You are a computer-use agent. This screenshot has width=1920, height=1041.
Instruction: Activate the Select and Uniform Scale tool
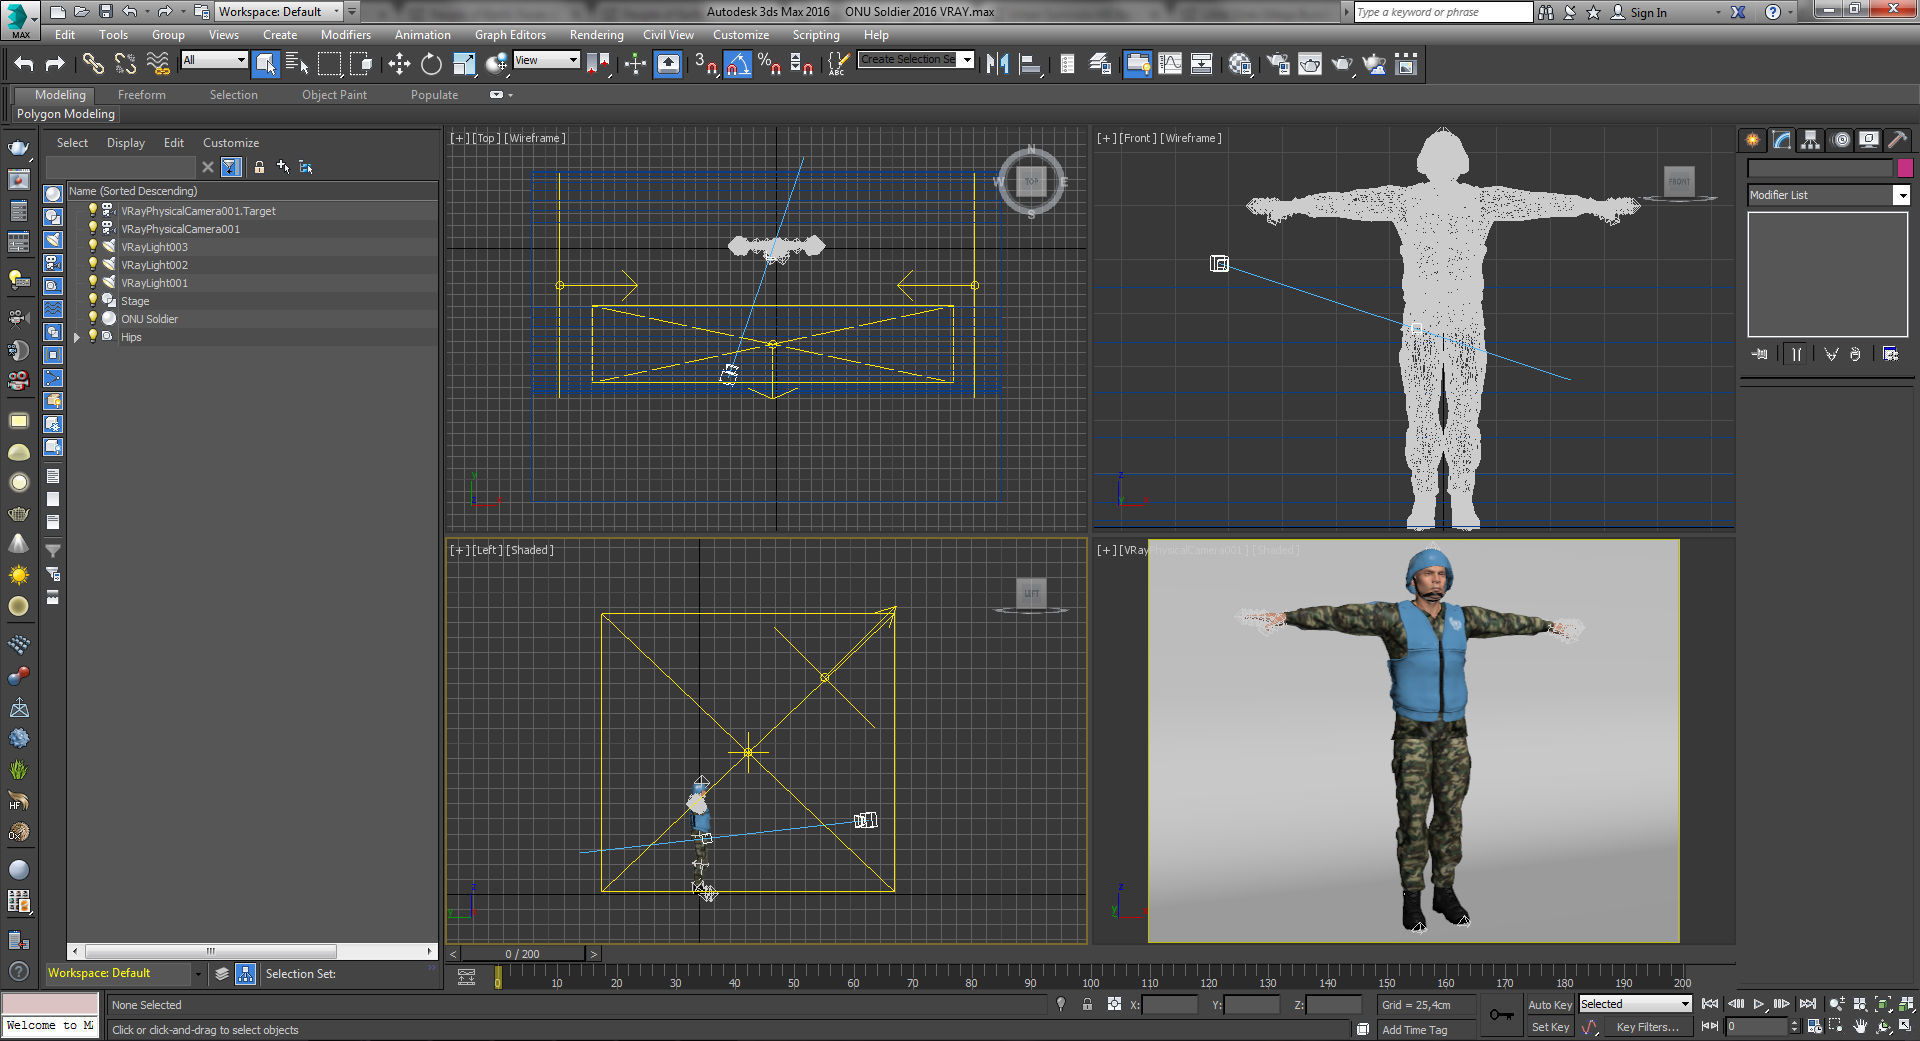464,64
